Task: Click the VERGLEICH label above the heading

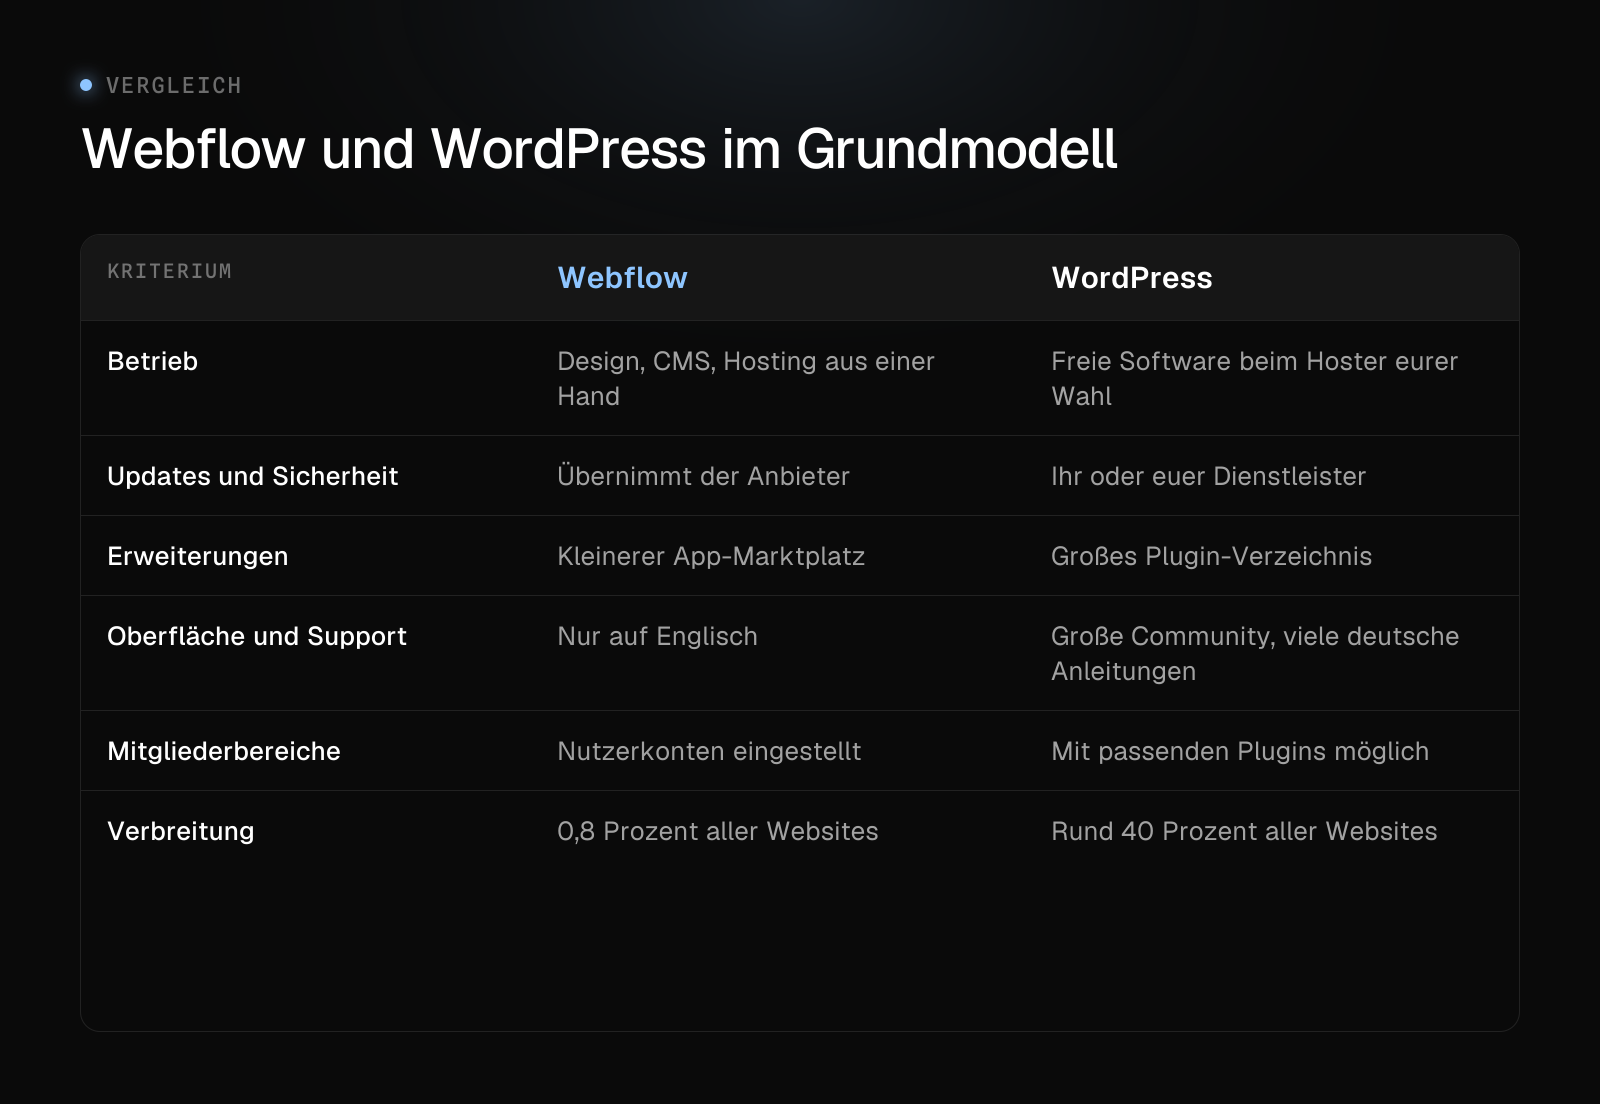Action: point(174,86)
